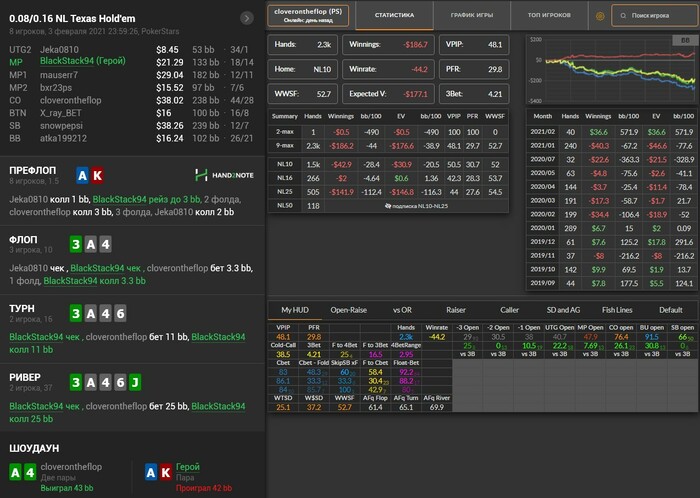The image size is (700, 498).
Task: Click the 6 card in turn row
Action: pyautogui.click(x=120, y=313)
